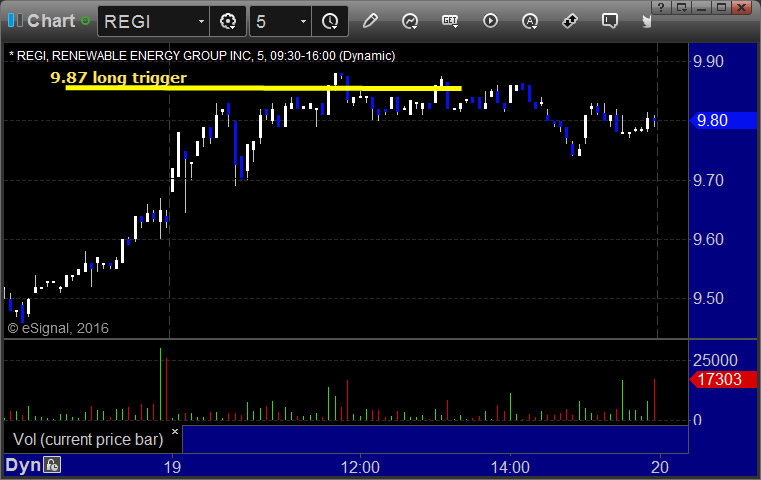Image resolution: width=761 pixels, height=480 pixels.
Task: Click the 9.90 price axis label
Action: click(x=708, y=62)
